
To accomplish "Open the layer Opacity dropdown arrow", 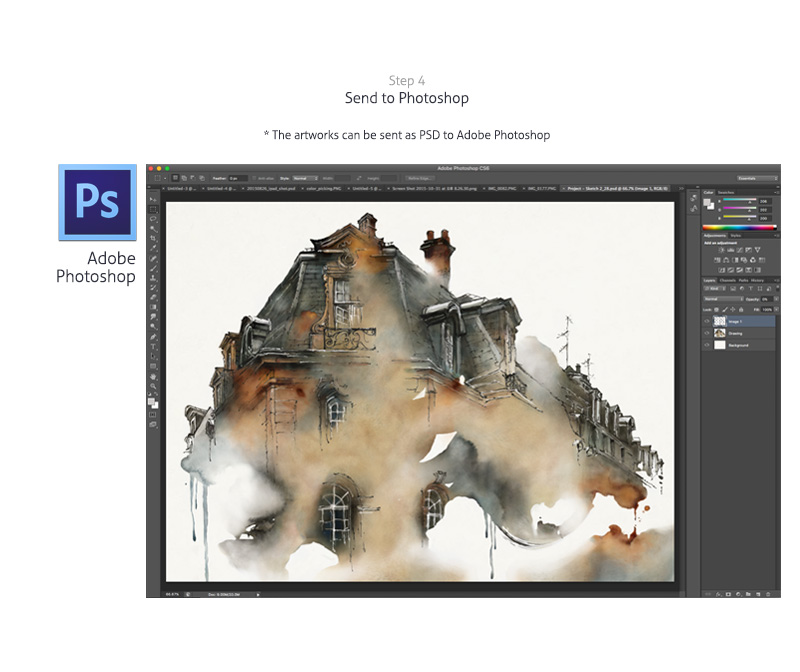I will click(x=777, y=299).
